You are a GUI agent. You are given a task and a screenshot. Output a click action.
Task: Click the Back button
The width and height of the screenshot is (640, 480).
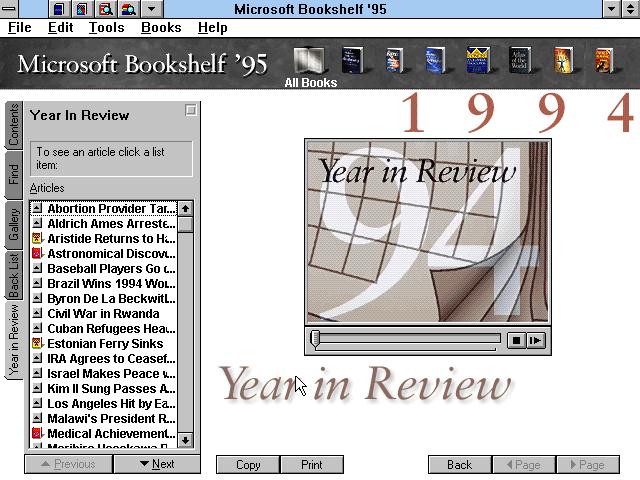460,464
